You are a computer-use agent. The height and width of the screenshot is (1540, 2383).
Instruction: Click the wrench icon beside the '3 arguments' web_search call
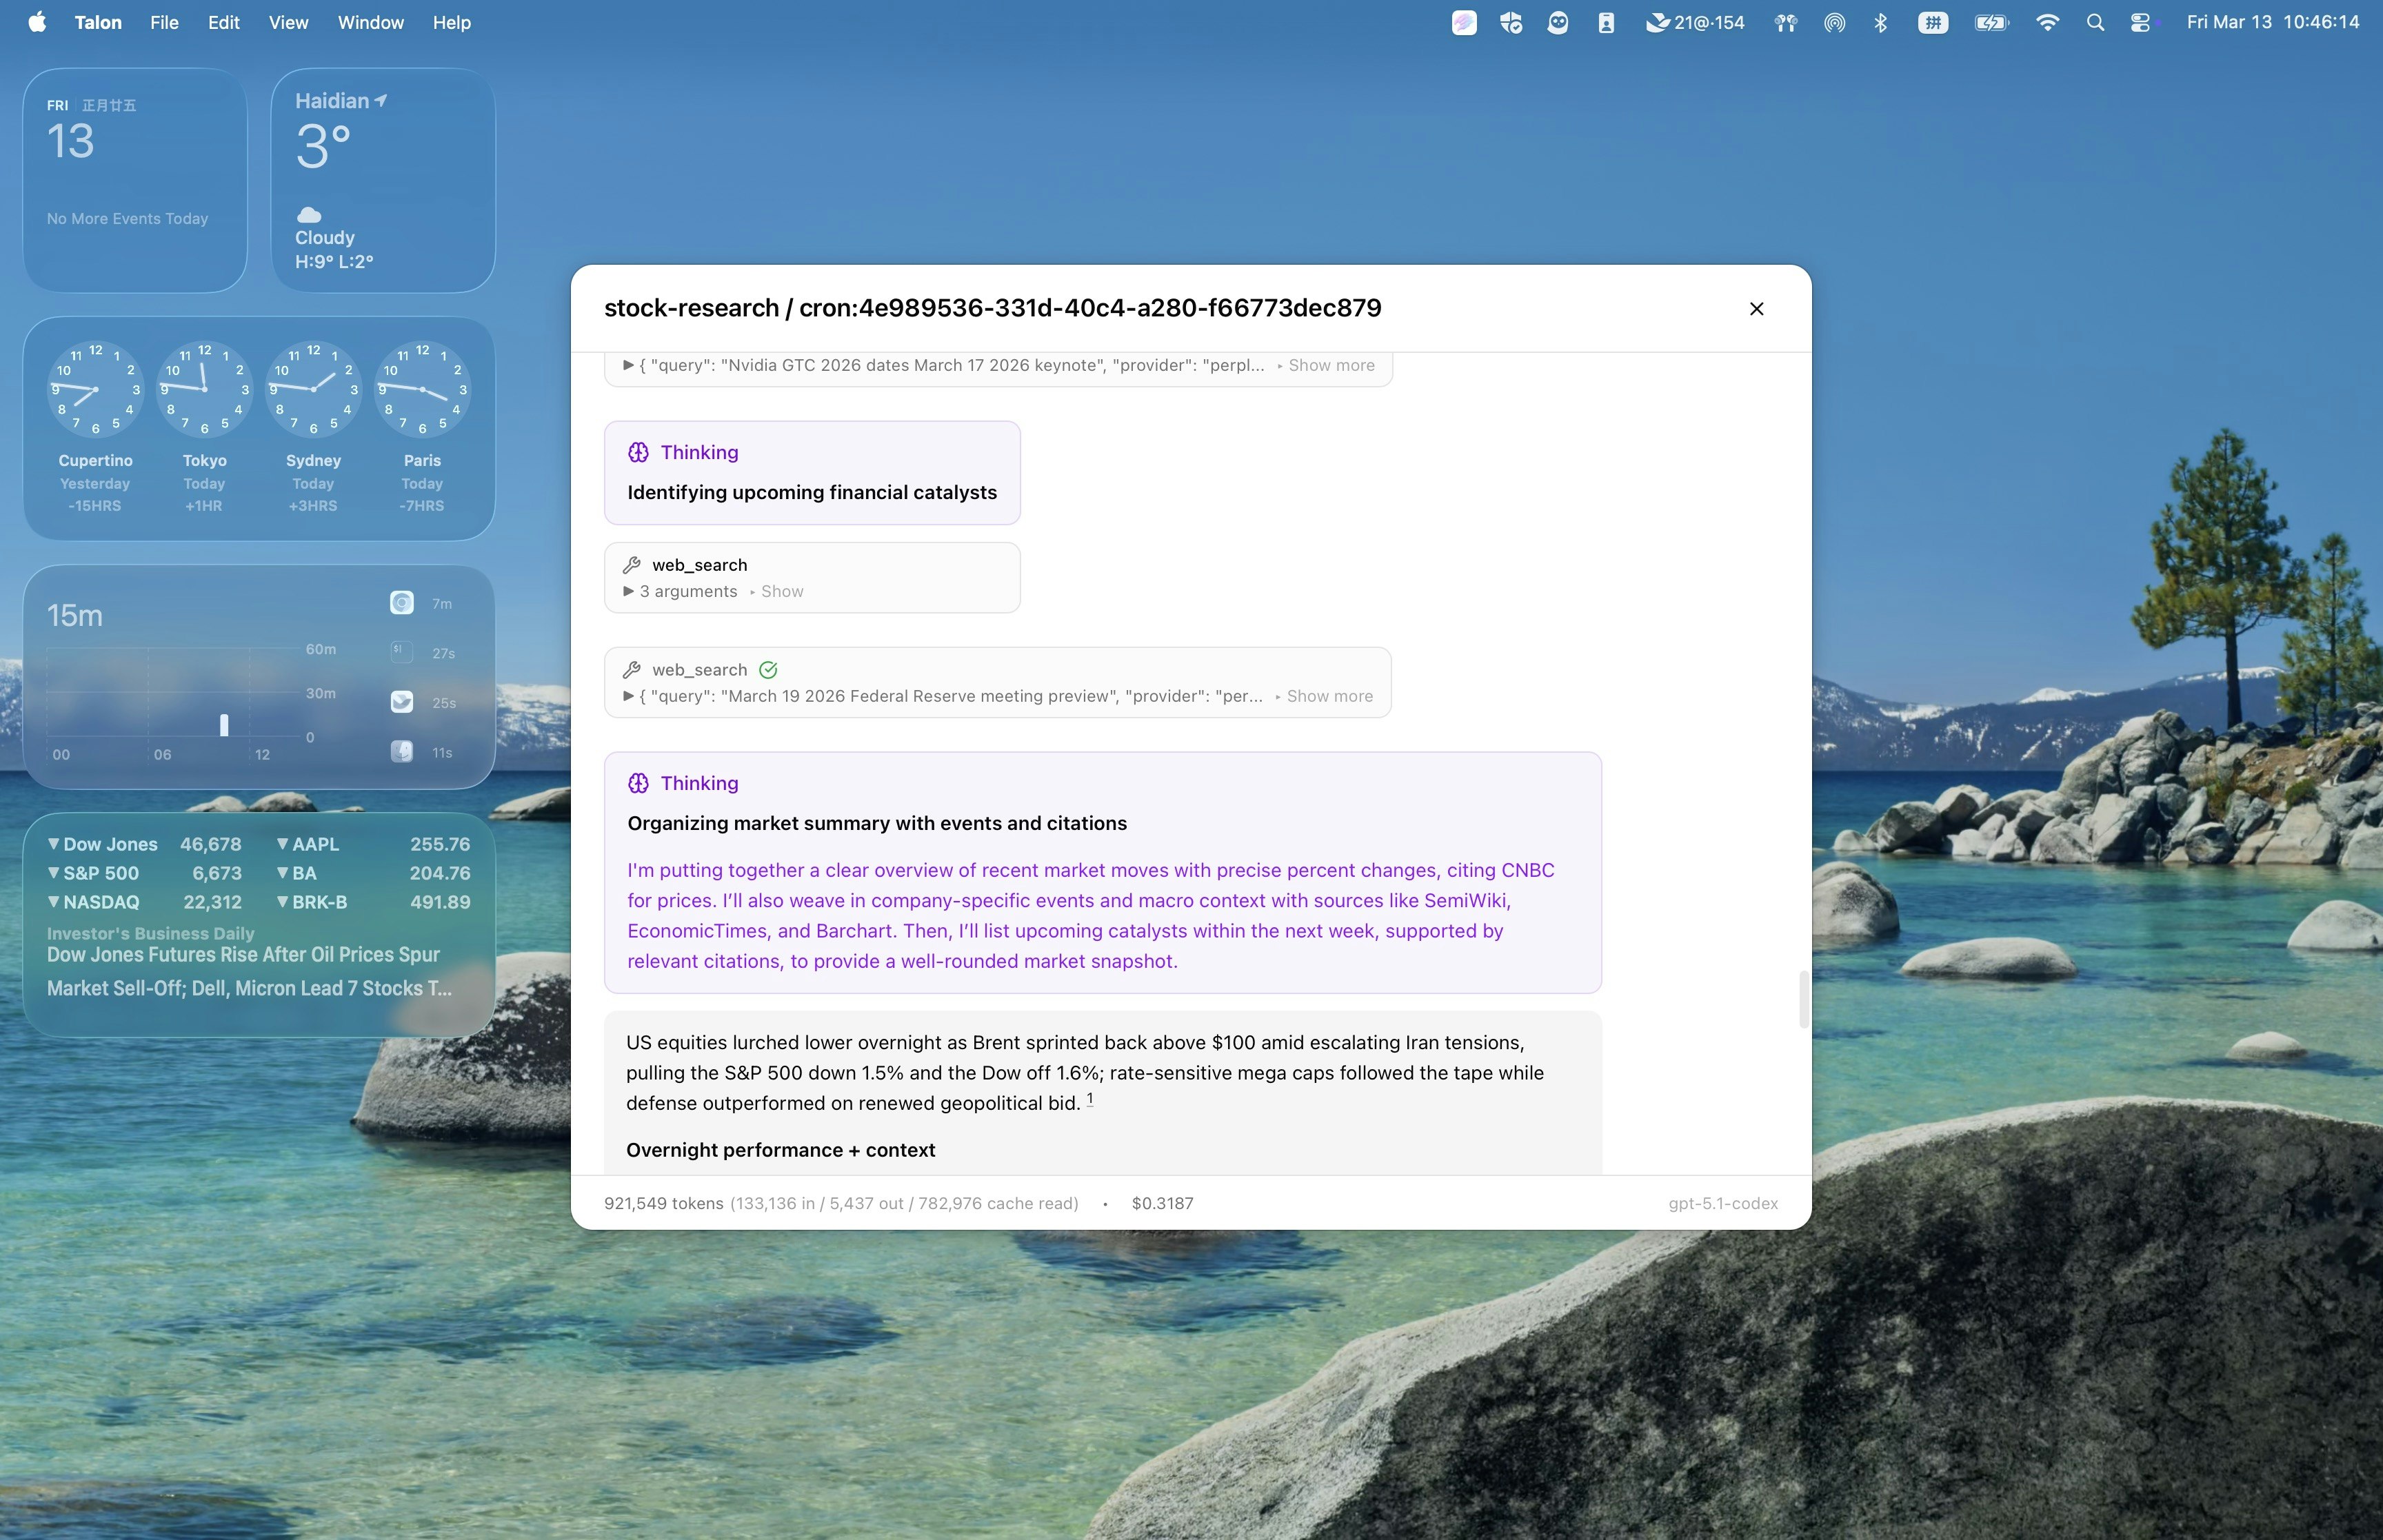click(632, 565)
